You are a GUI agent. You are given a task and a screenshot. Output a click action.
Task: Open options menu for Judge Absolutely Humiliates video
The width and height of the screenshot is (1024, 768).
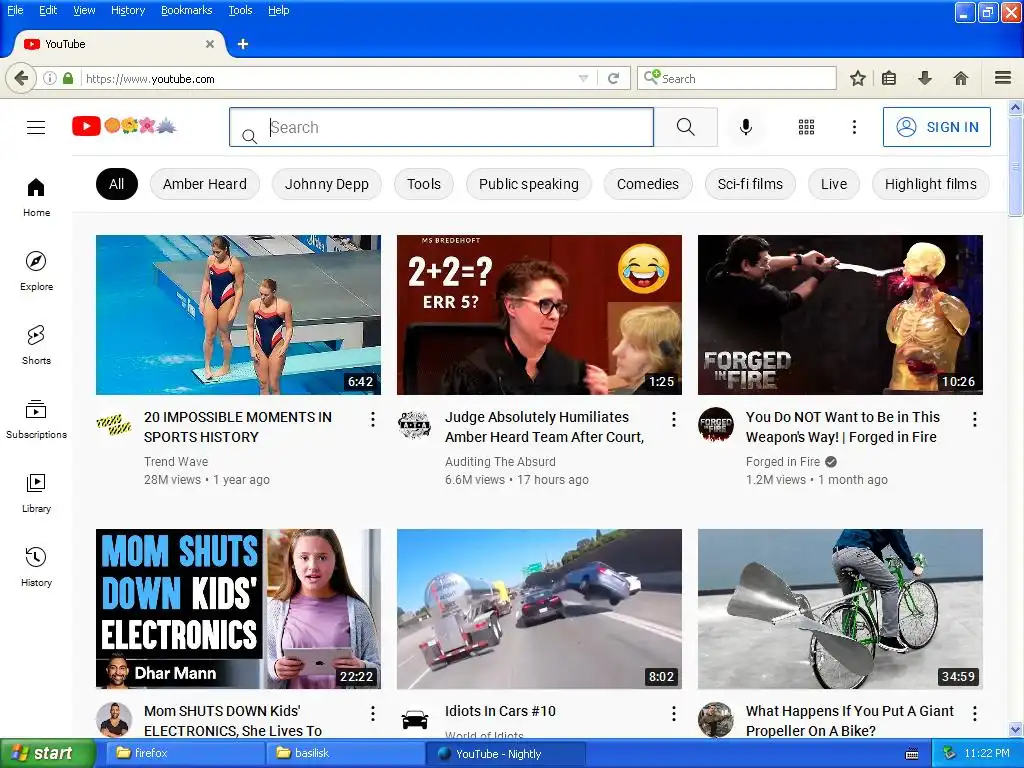(674, 419)
